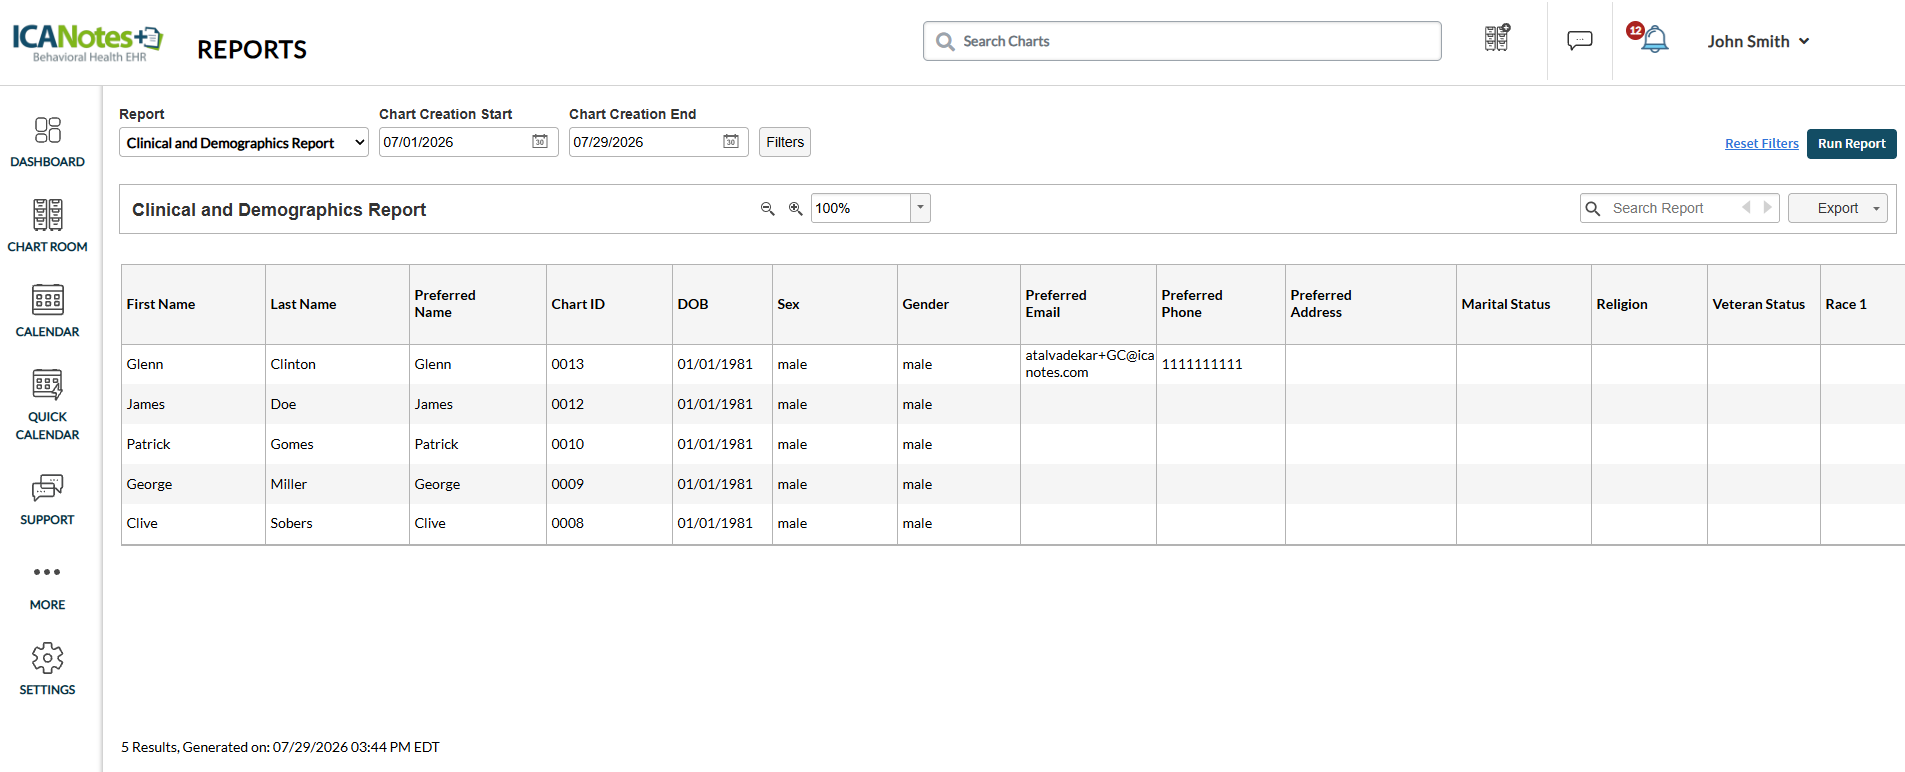Go to previous search result in report
The width and height of the screenshot is (1905, 772).
coord(1746,208)
